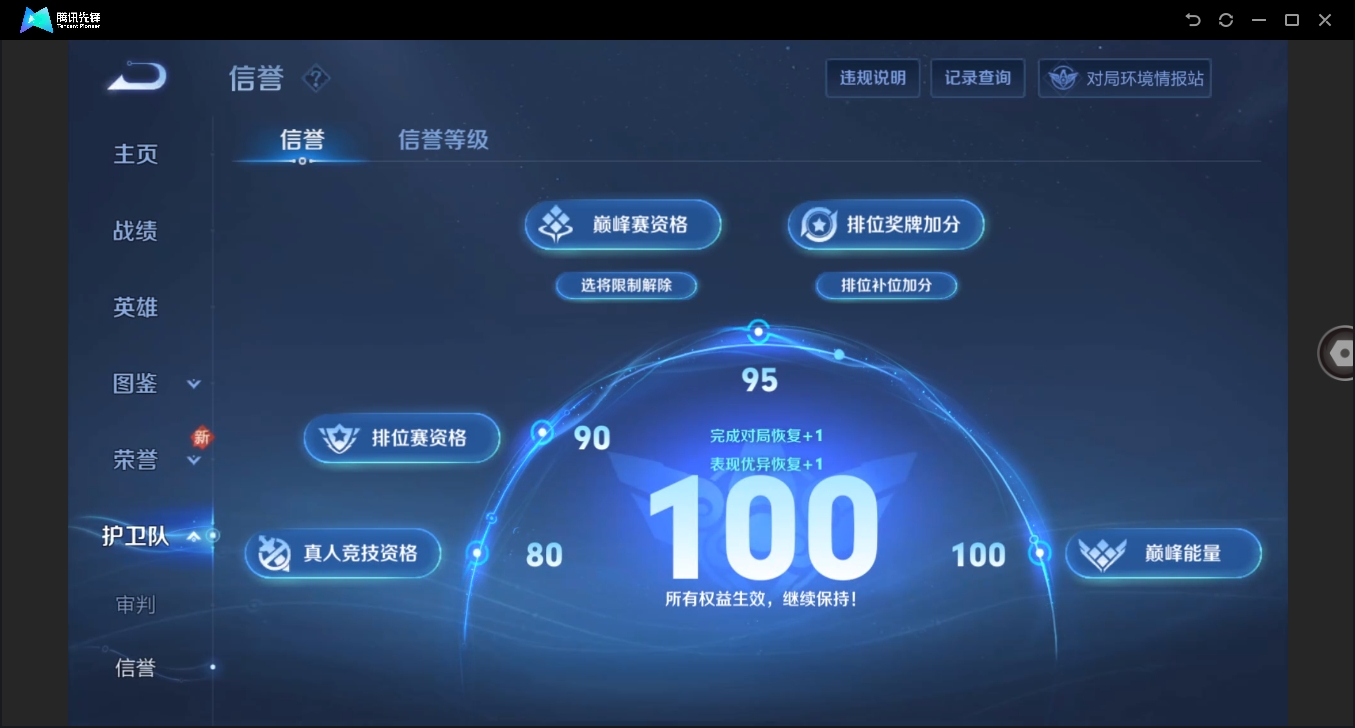
Task: Click the 信誉 page title
Action: click(257, 78)
